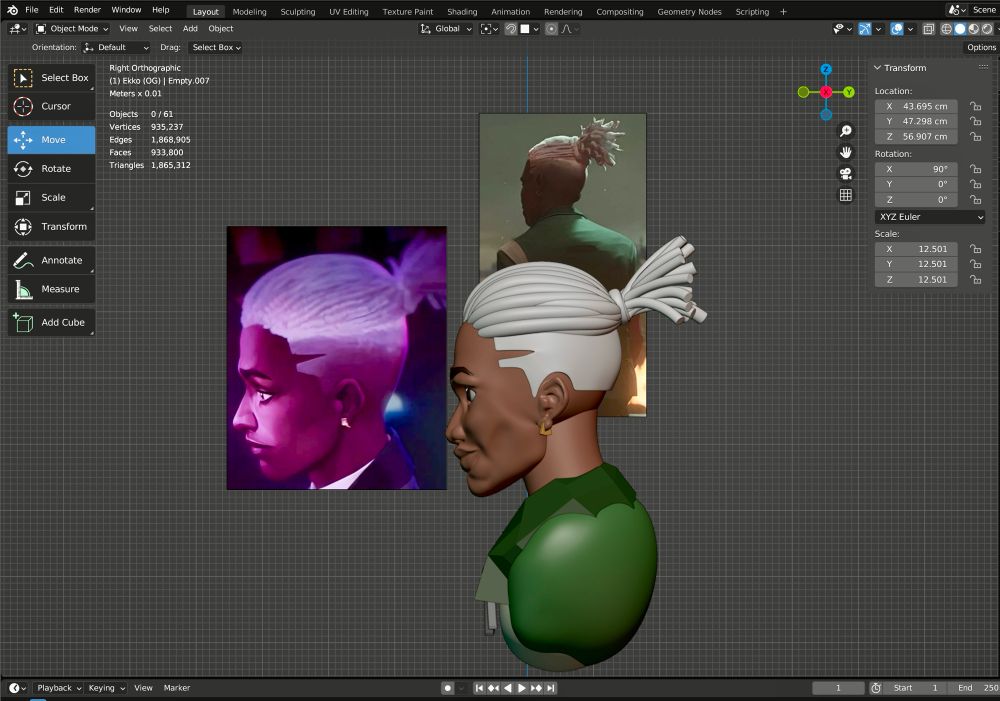Image resolution: width=1000 pixels, height=701 pixels.
Task: Open the Keying popover
Action: (106, 688)
